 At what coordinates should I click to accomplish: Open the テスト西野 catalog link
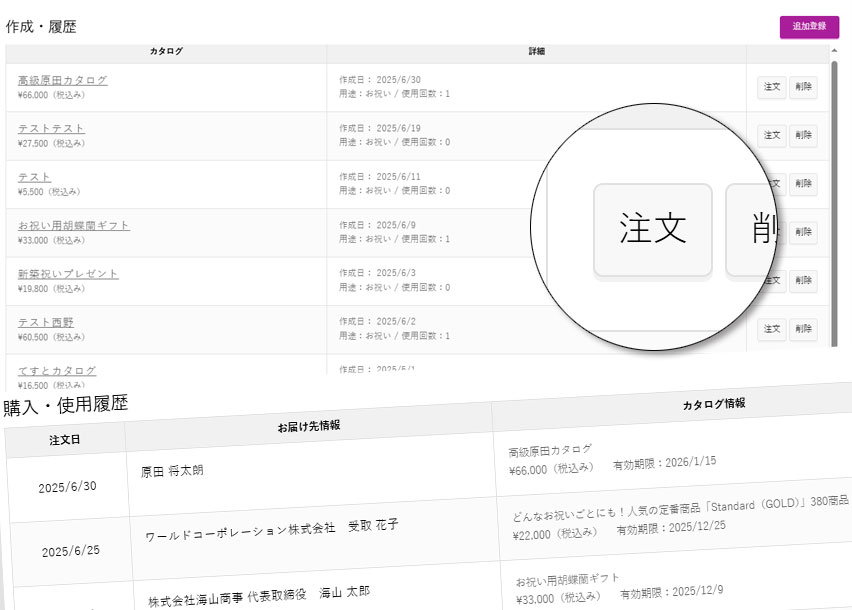pos(45,322)
